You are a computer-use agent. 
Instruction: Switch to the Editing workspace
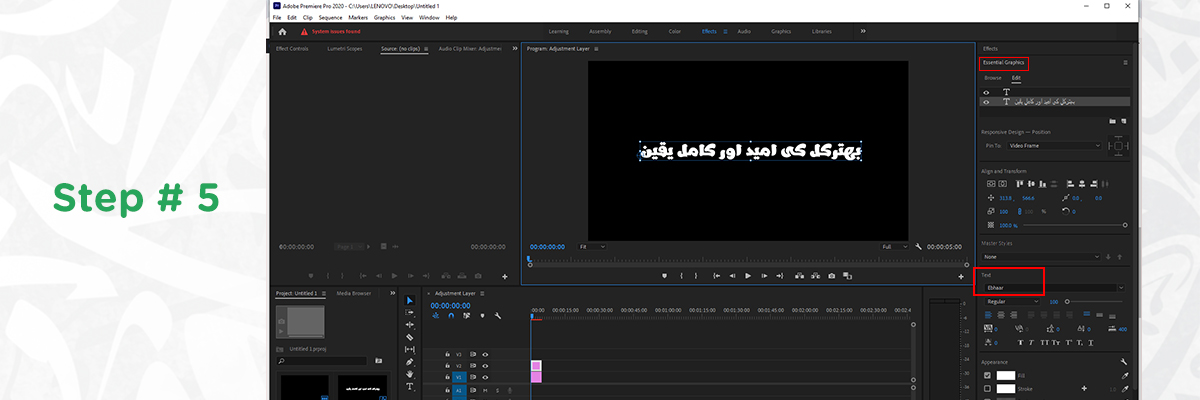tap(638, 31)
